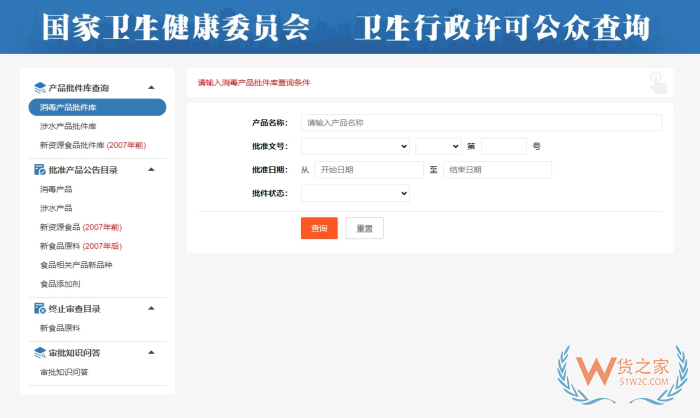Click the orange 查询 button
The height and width of the screenshot is (418, 700).
(x=319, y=228)
